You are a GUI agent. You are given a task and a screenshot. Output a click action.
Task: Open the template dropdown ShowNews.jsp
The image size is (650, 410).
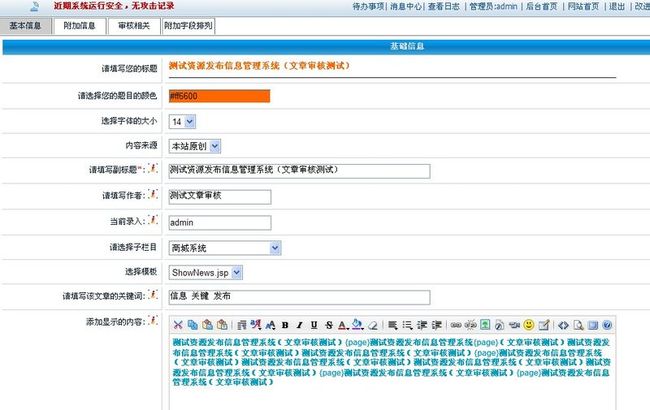206,272
